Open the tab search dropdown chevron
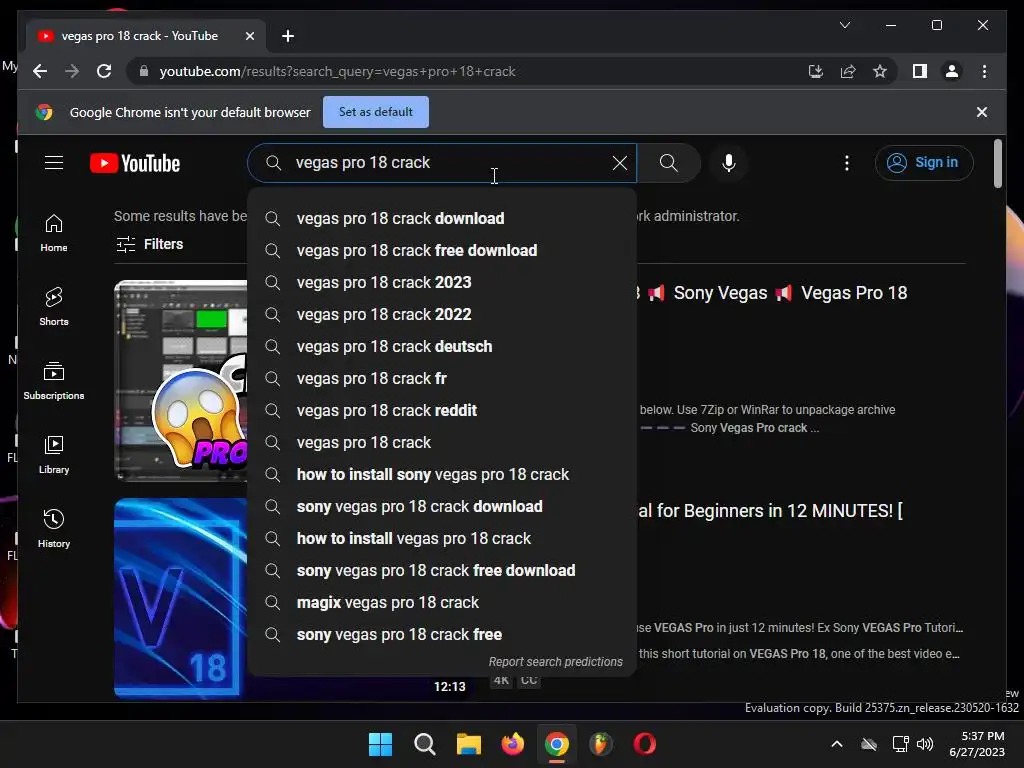This screenshot has height=768, width=1024. click(x=844, y=25)
